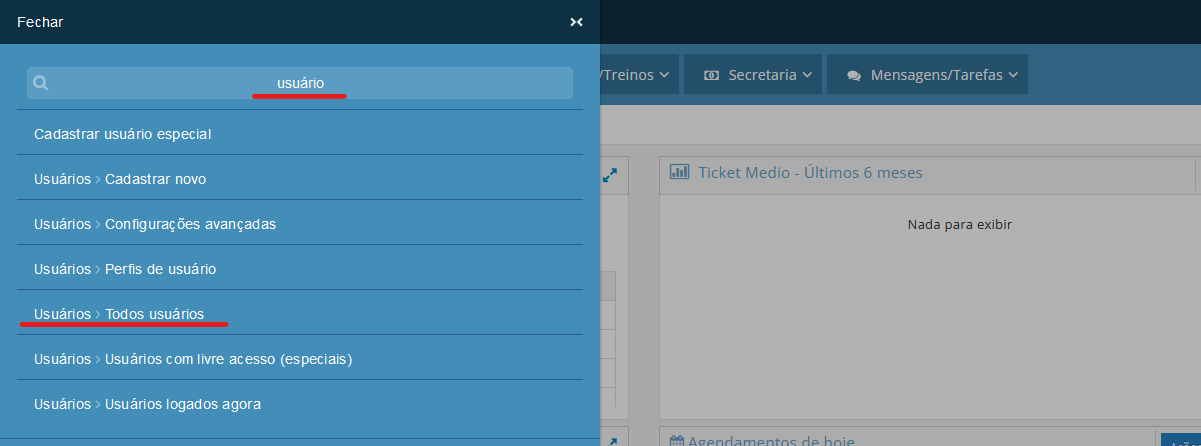Click the chat bubbles icon beside Mensagens/Tarefas

coord(854,75)
